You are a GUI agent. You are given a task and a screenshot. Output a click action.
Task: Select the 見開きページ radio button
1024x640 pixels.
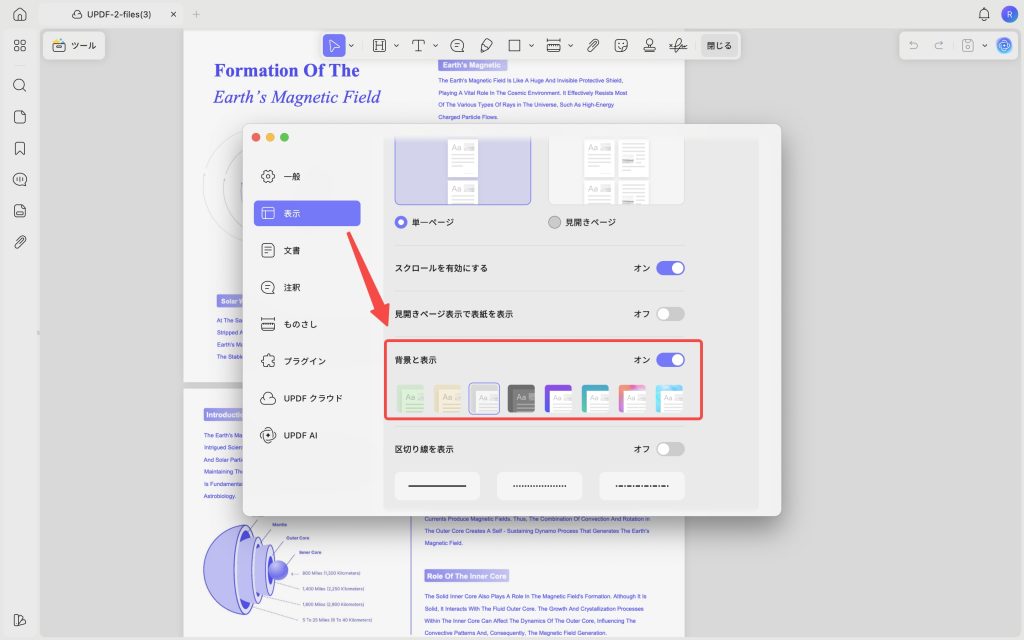coord(554,222)
